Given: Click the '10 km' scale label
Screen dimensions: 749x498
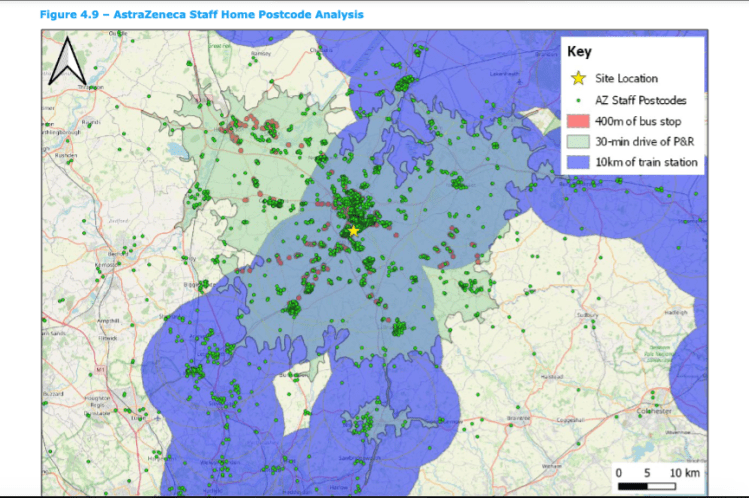Looking at the screenshot, I should click(686, 471).
